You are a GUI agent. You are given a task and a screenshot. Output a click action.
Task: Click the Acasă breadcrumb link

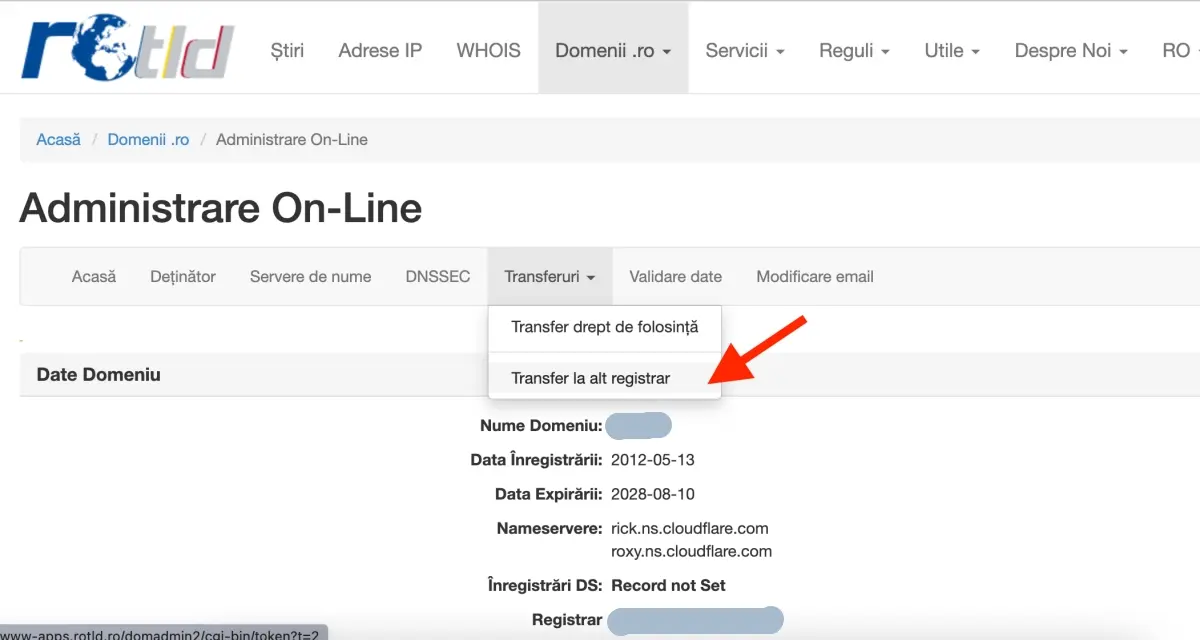click(x=58, y=140)
